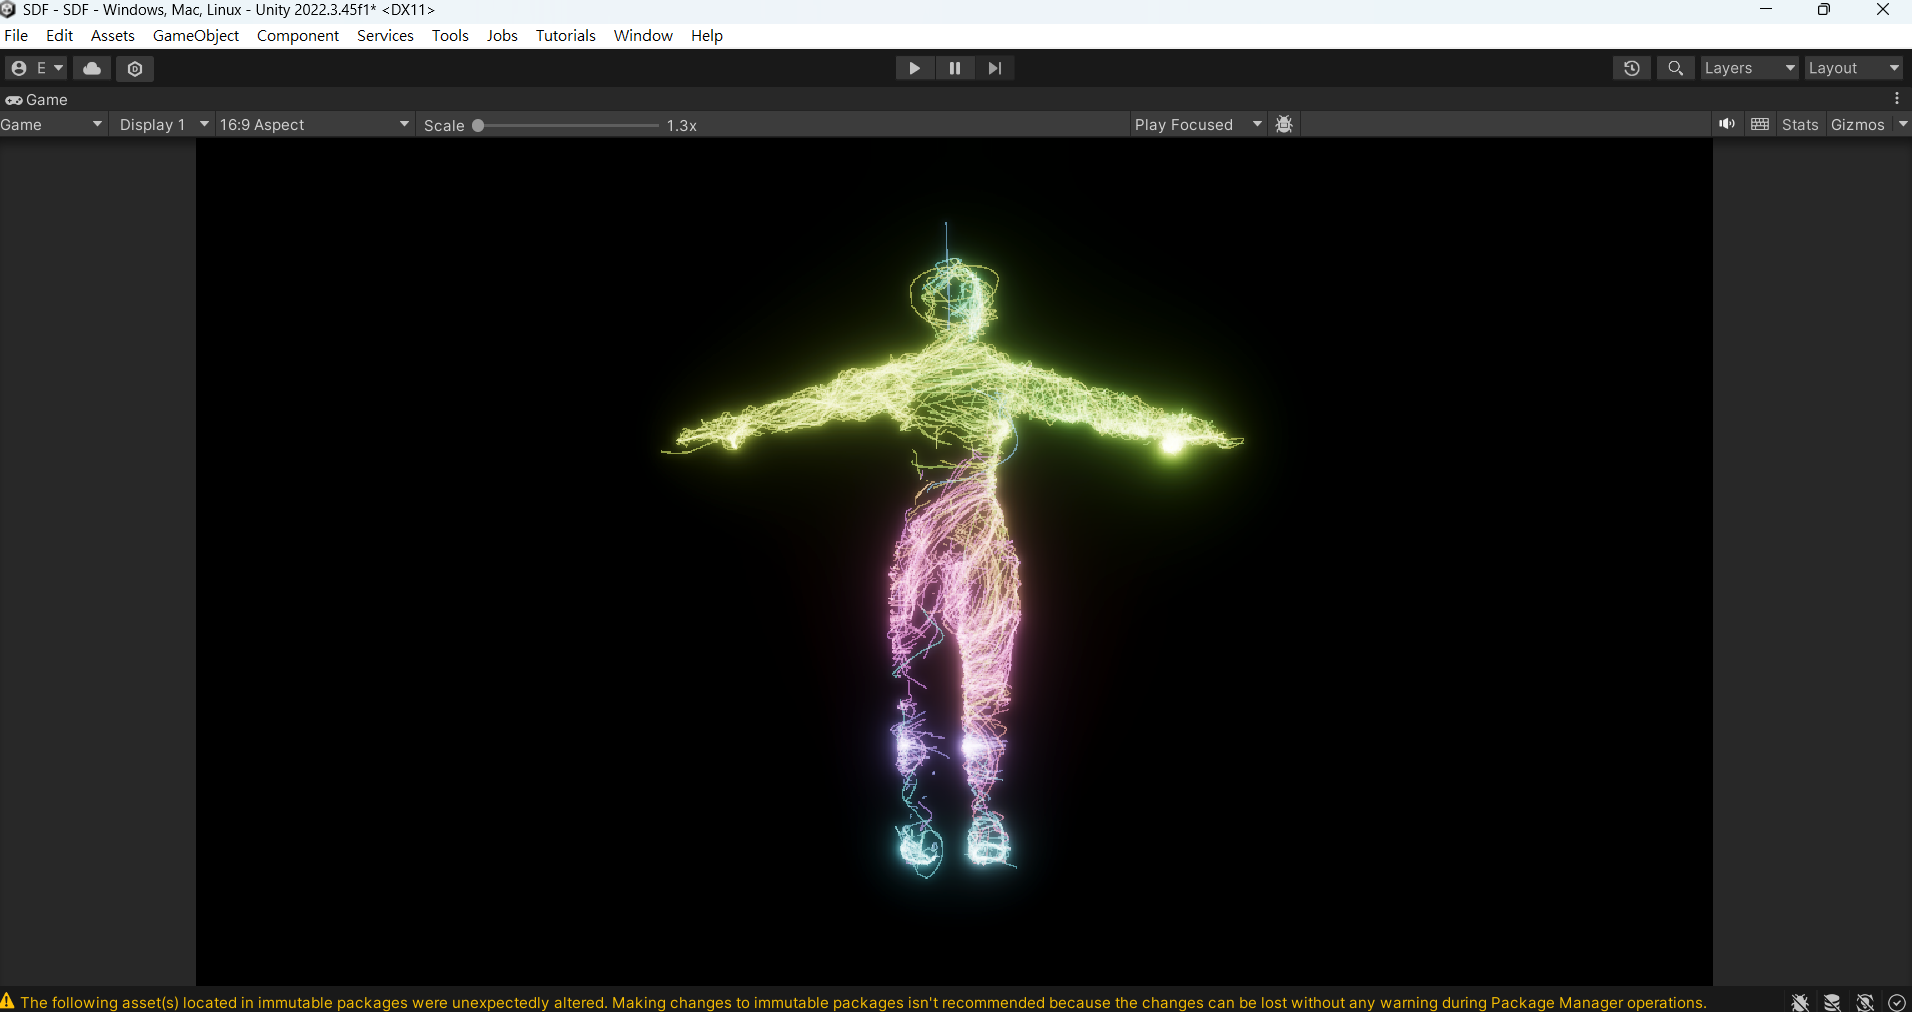
Task: Open the 16:9 Aspect dropdown
Action: 315,124
